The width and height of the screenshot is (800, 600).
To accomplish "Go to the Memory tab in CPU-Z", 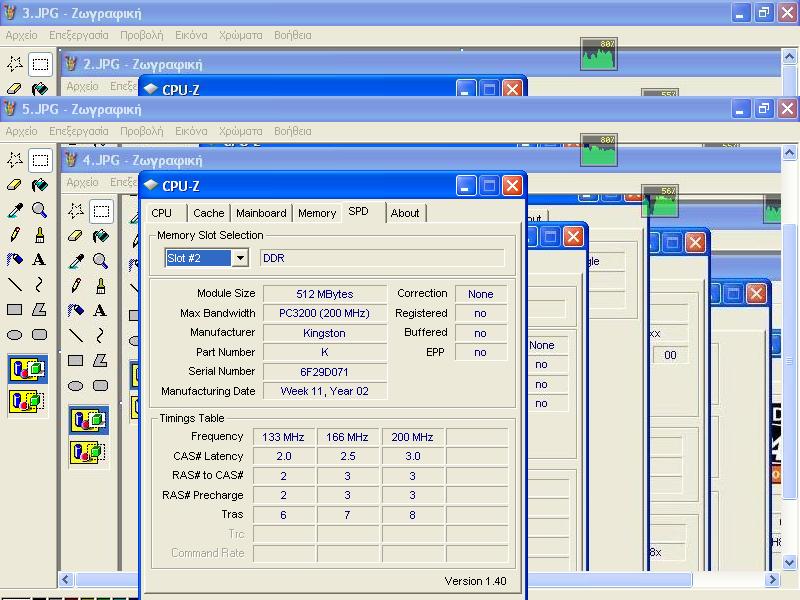I will pyautogui.click(x=317, y=213).
